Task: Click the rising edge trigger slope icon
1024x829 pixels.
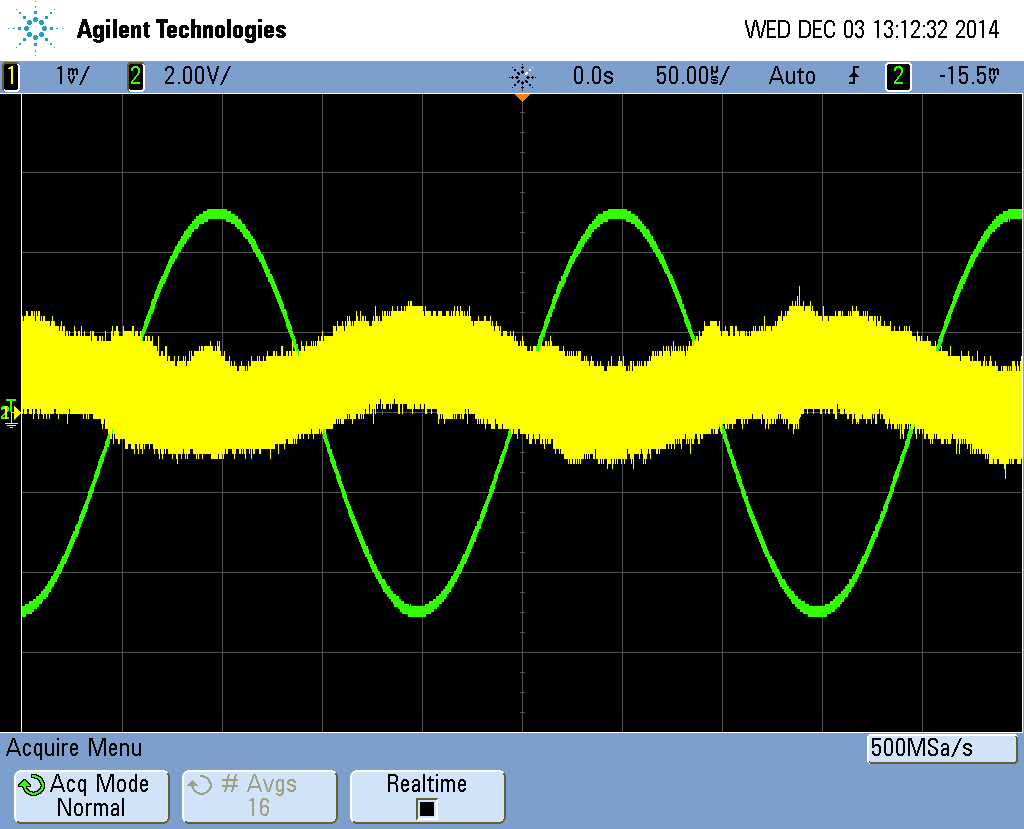Action: pyautogui.click(x=853, y=76)
